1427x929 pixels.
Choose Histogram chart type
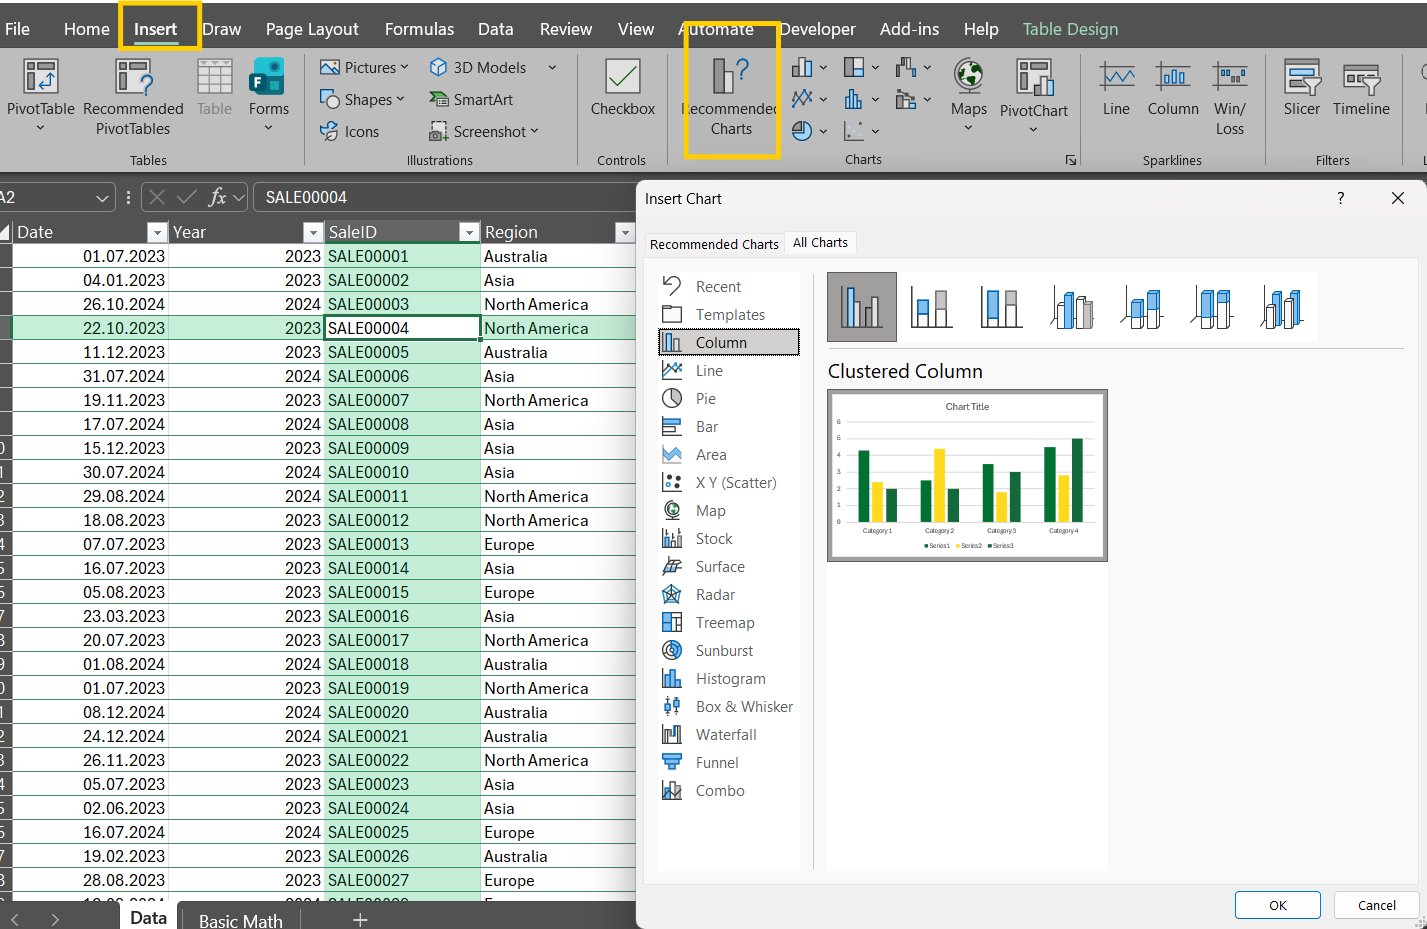point(729,678)
